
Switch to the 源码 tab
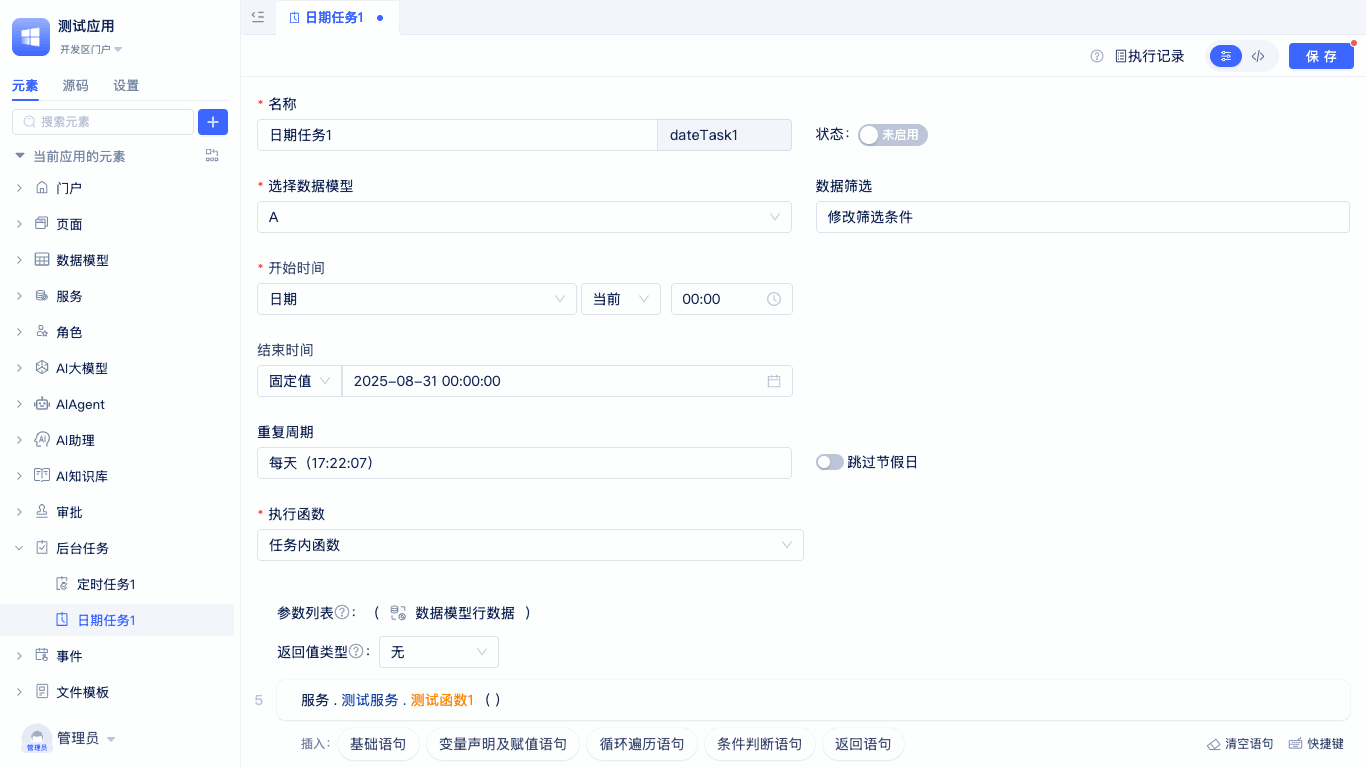tap(75, 86)
